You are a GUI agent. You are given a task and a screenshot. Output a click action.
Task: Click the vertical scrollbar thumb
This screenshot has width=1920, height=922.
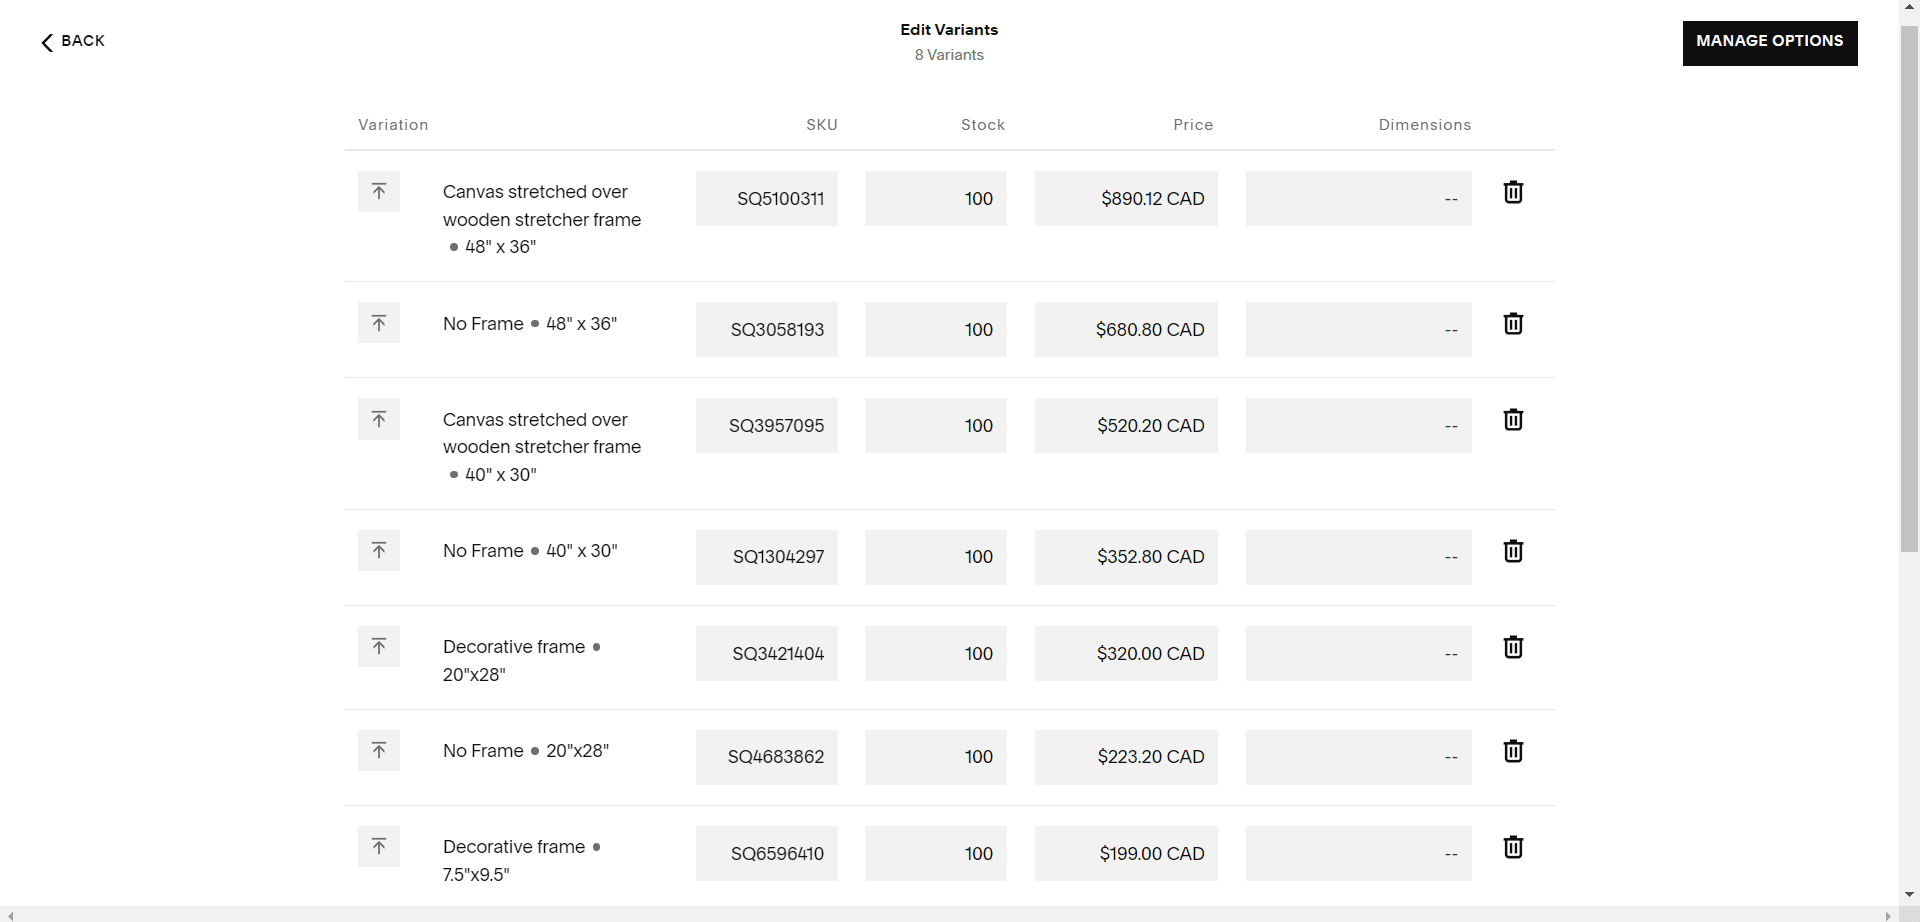(1909, 288)
